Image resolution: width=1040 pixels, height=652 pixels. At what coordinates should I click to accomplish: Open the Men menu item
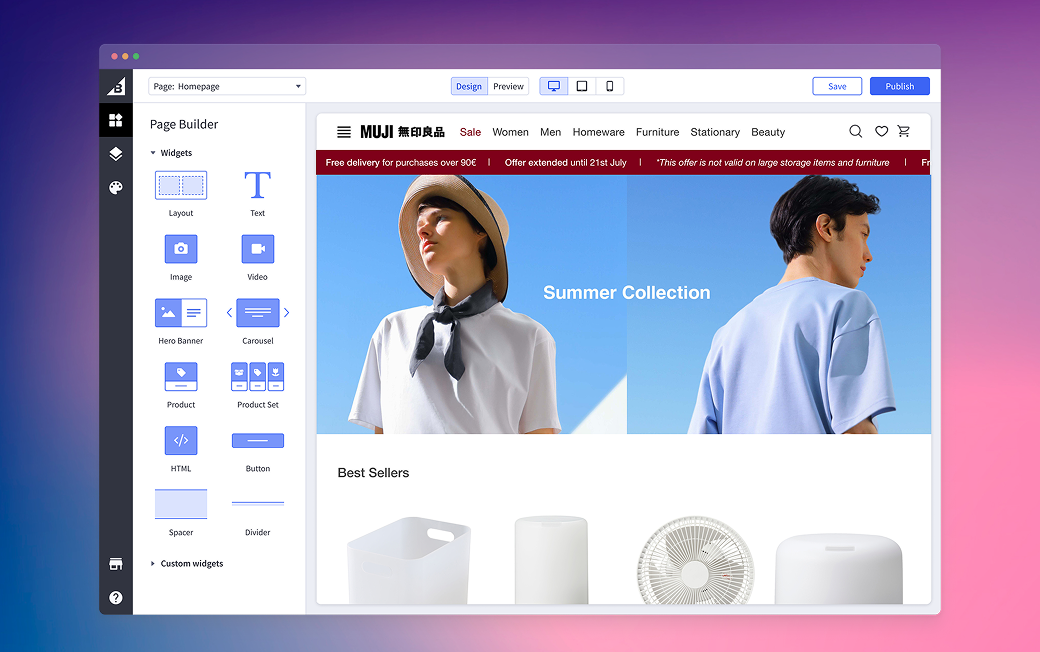(551, 132)
